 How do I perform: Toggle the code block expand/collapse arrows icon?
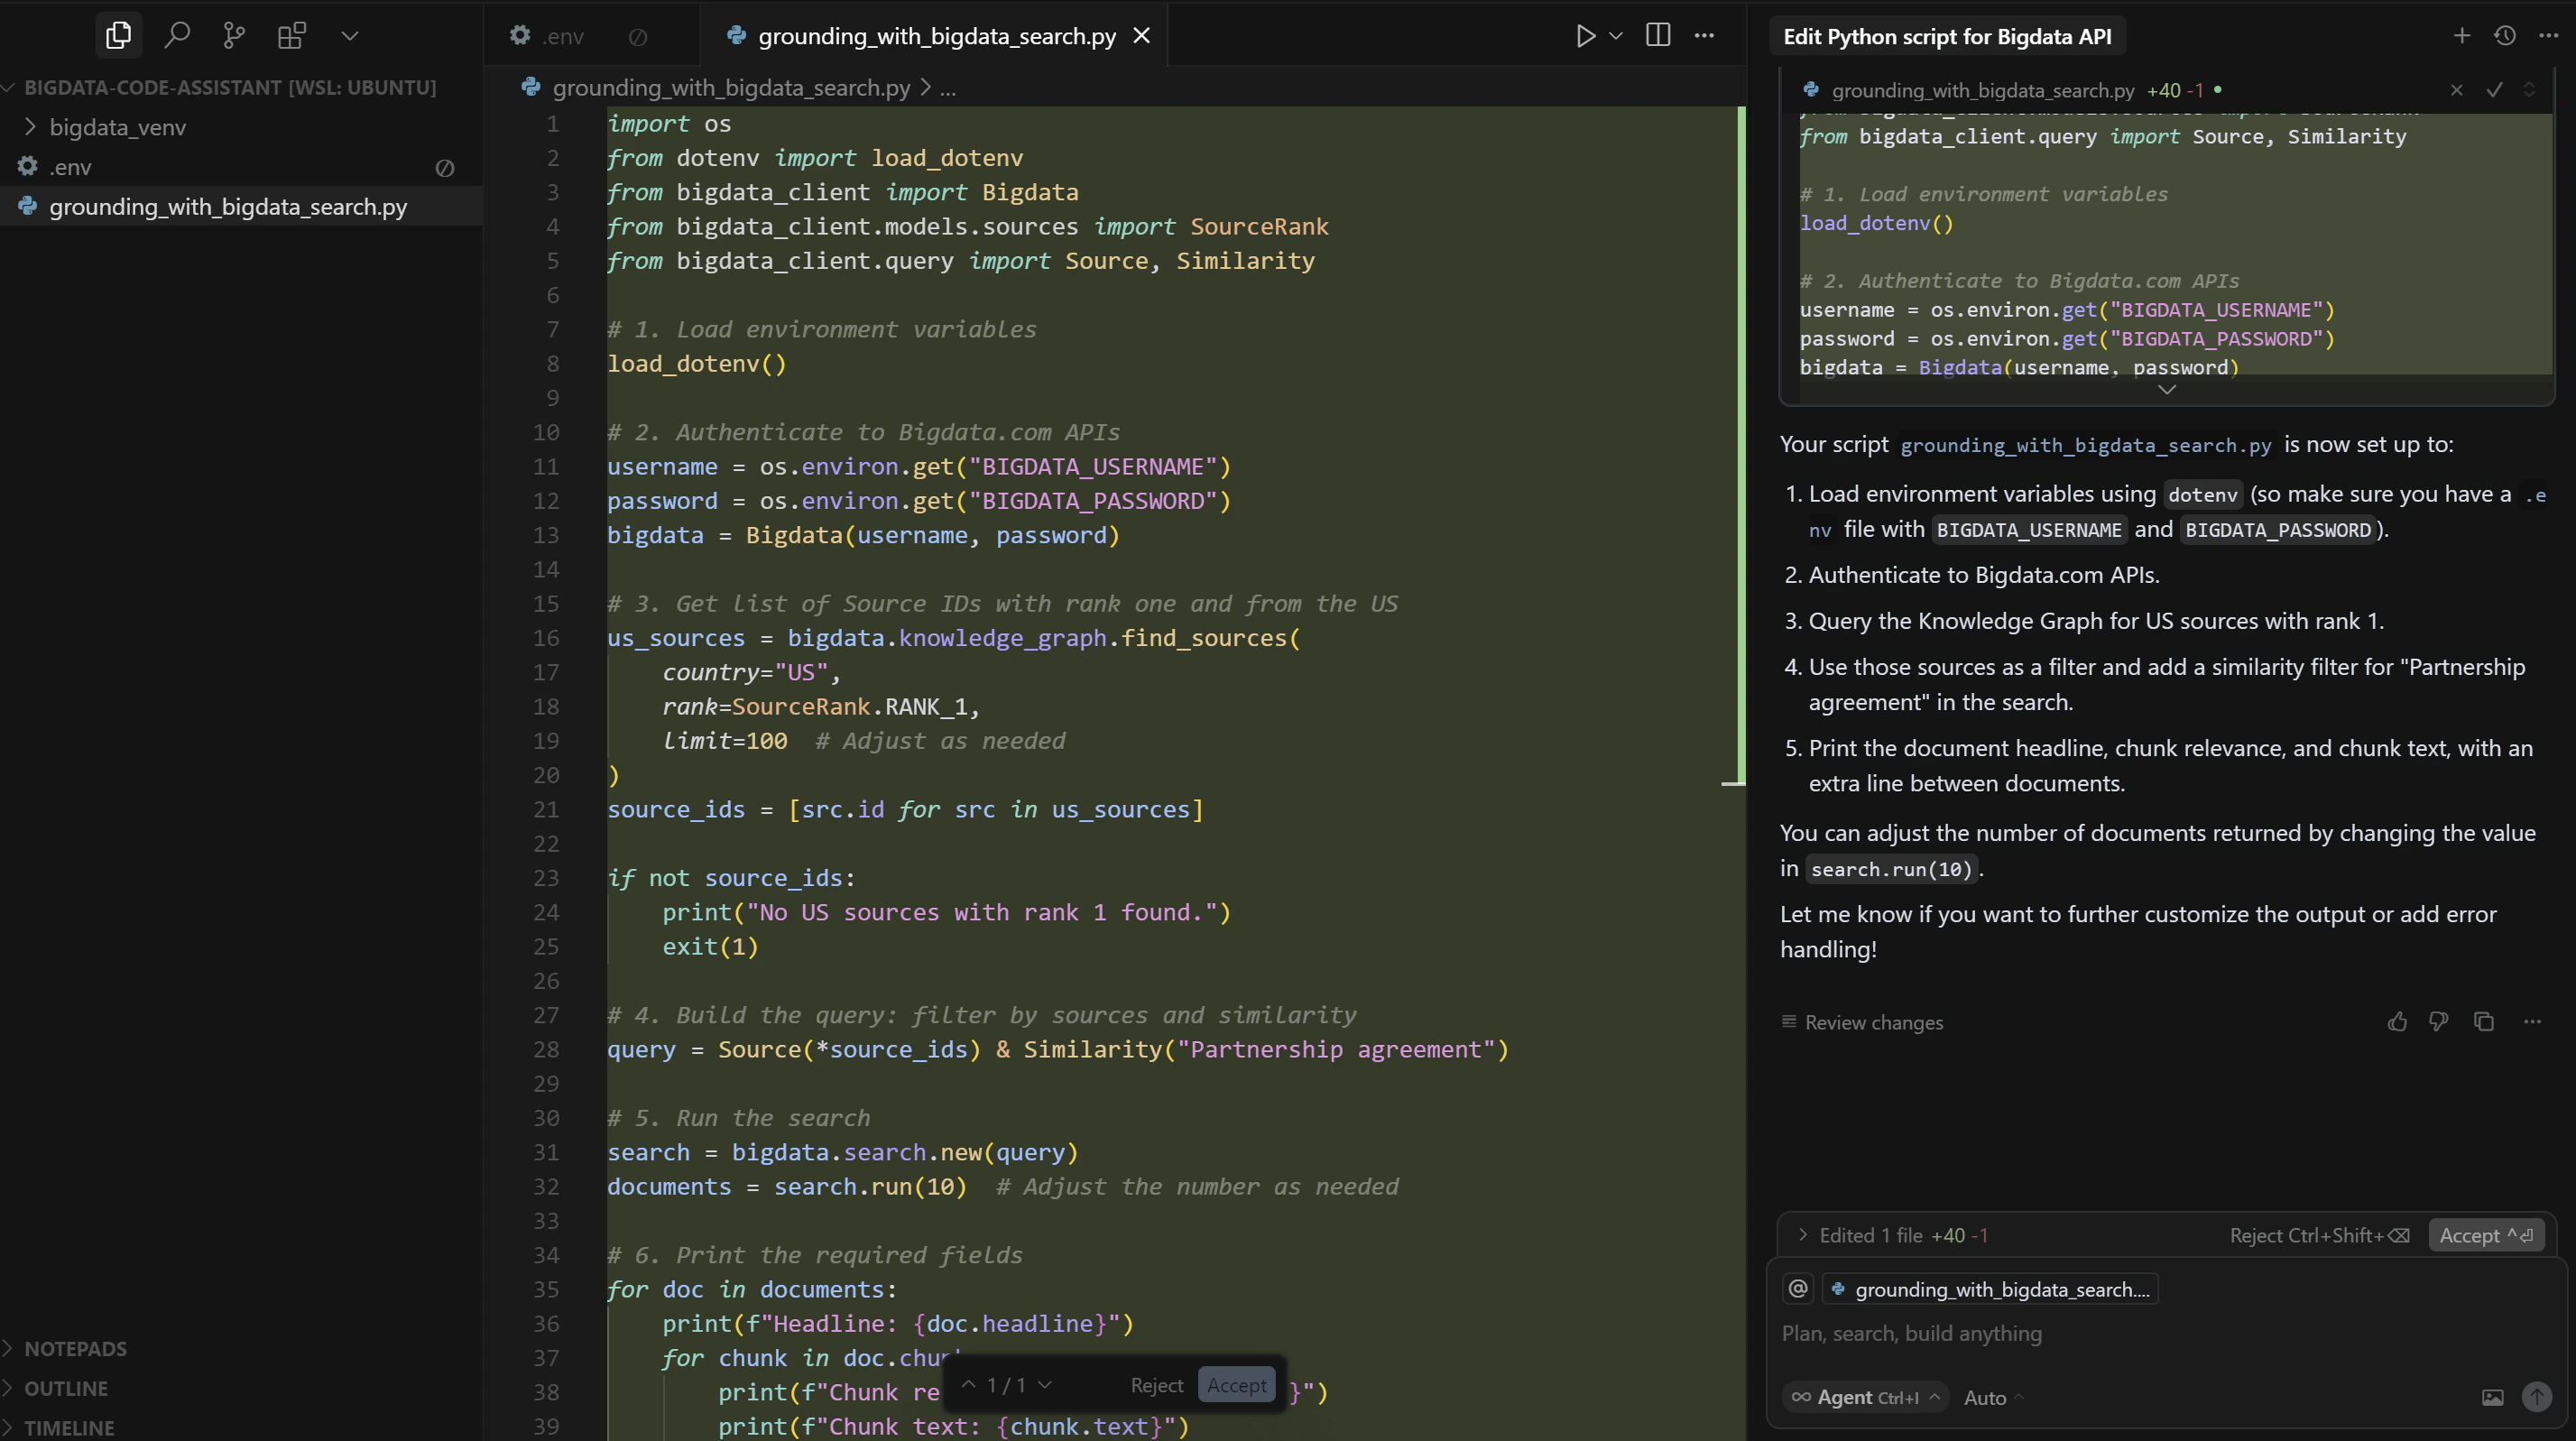tap(2529, 90)
